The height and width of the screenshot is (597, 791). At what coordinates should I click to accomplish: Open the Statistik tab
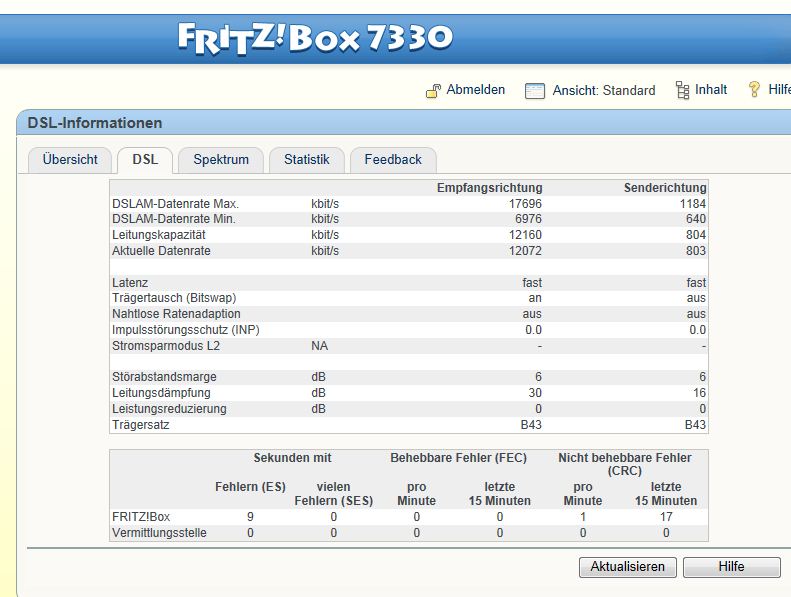click(307, 159)
